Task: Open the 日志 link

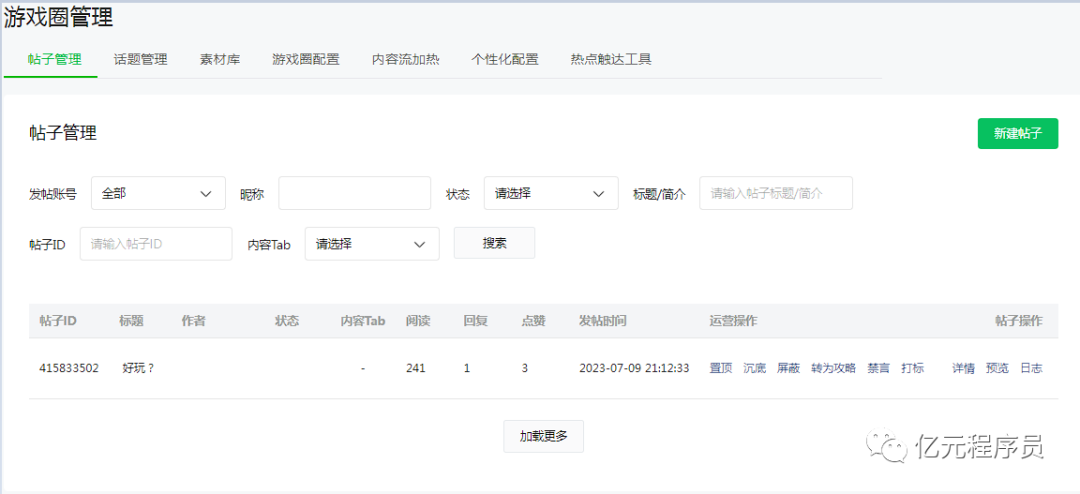Action: pyautogui.click(x=1031, y=368)
